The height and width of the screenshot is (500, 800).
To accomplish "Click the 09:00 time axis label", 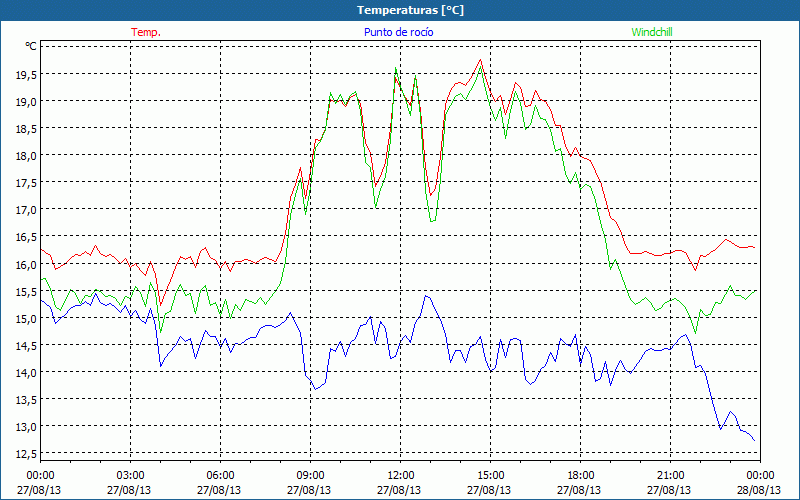I will 310,475.
